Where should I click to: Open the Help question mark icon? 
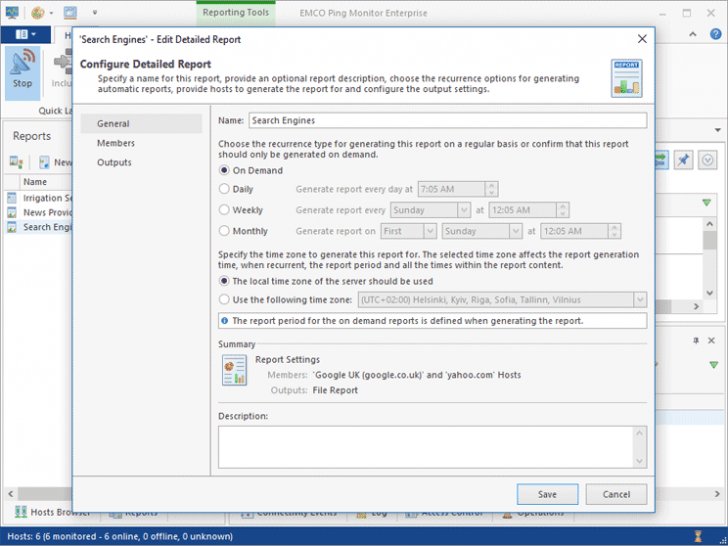[x=715, y=34]
